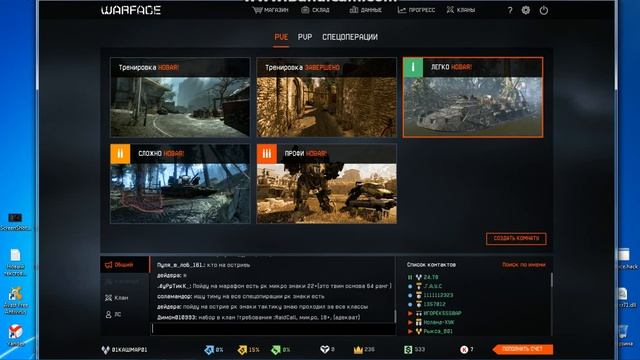Screen dimensions: 640x360
Task: Select the Тренировка НОВАЯ mission card
Action: click(180, 97)
